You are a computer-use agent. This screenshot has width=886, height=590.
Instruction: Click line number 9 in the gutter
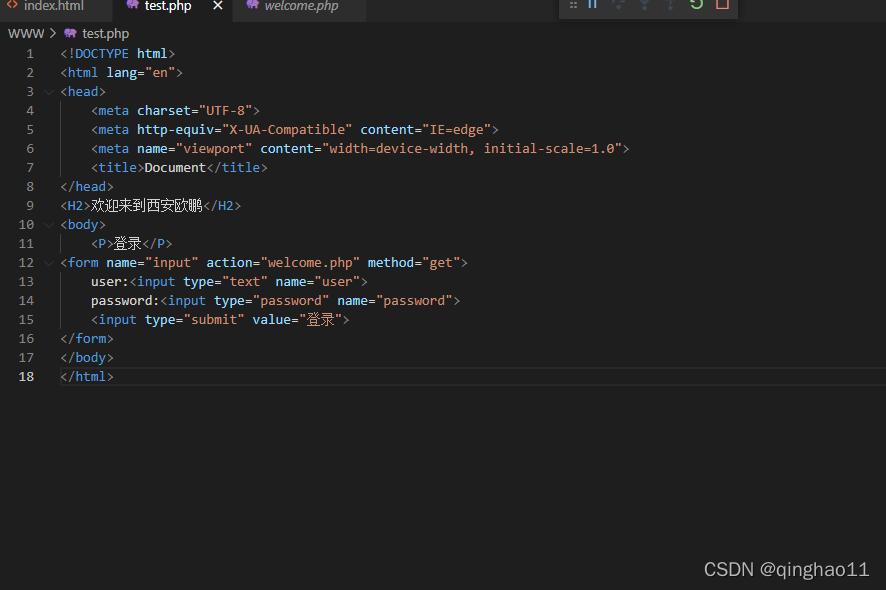29,206
